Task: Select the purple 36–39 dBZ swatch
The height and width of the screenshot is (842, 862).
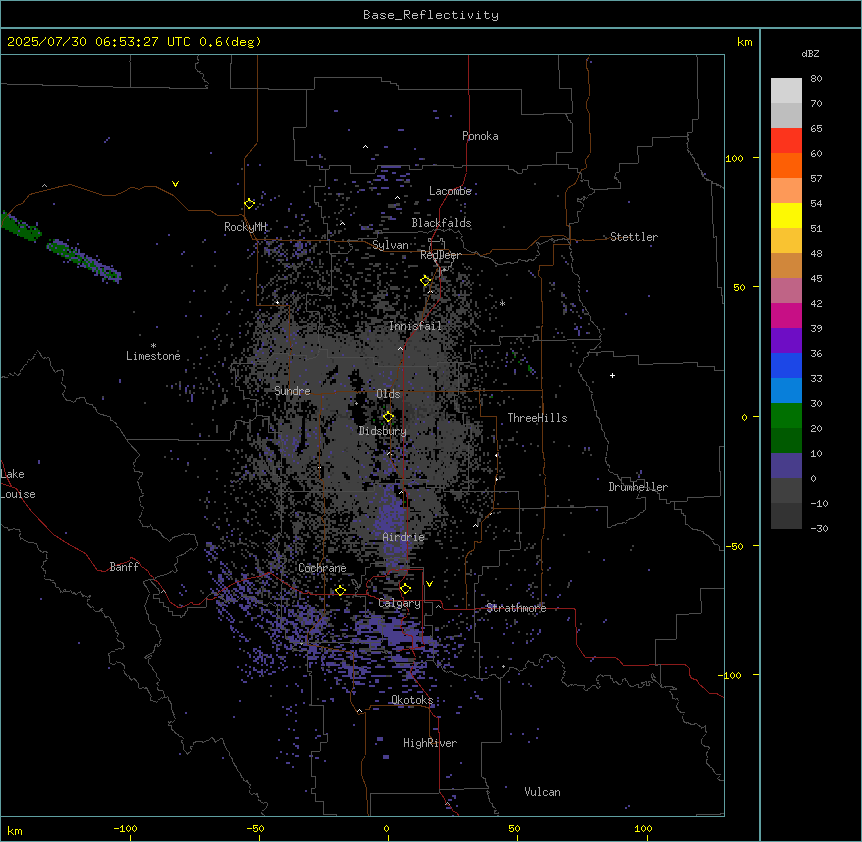Action: [786, 341]
